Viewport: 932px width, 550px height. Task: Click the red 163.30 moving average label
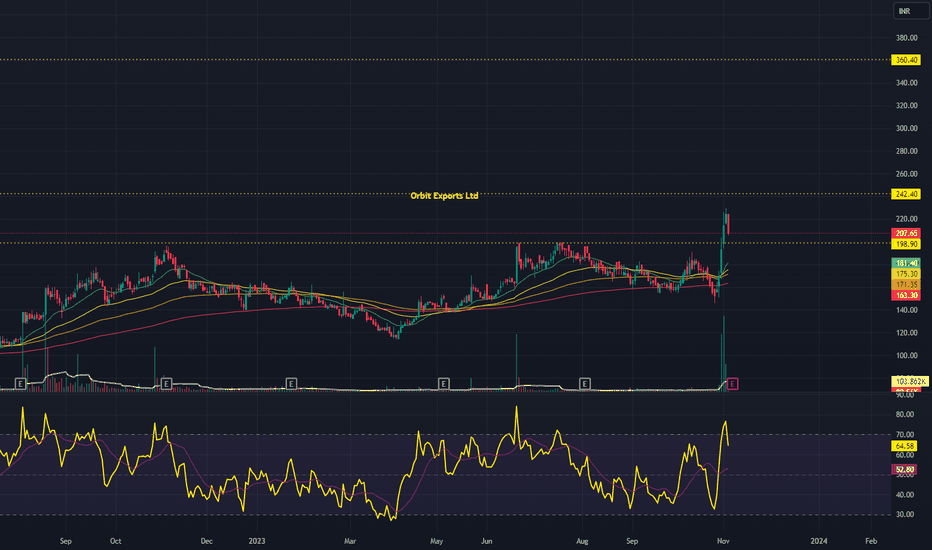(x=906, y=296)
